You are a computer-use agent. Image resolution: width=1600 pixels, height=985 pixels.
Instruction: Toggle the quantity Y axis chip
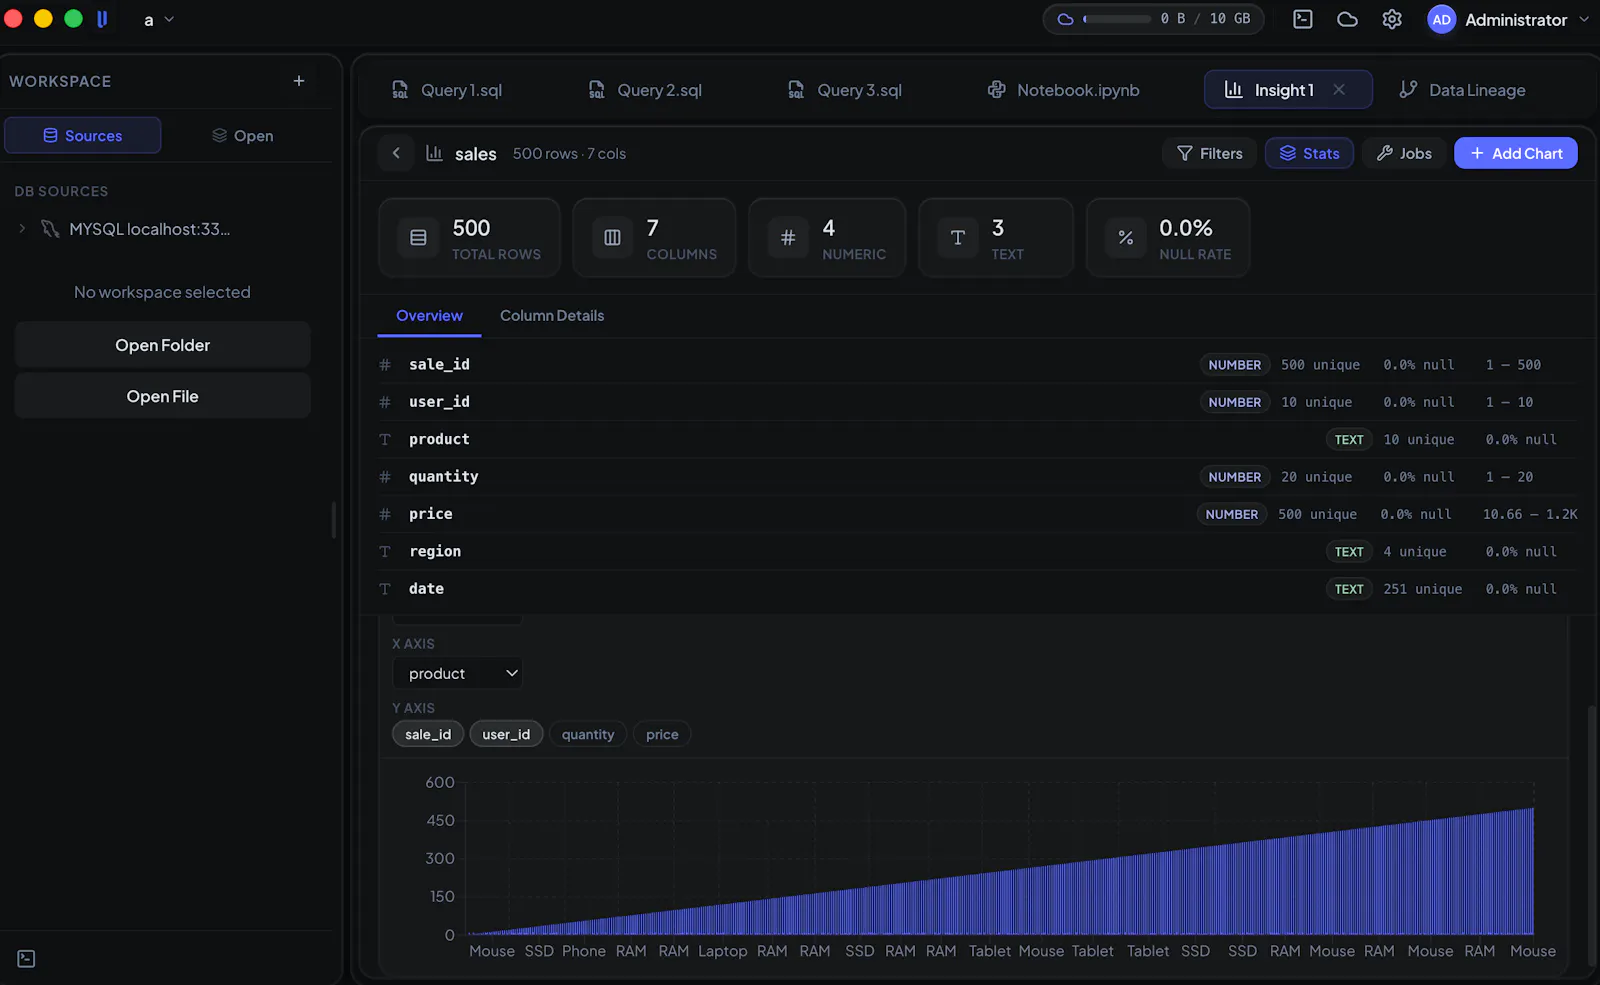[588, 734]
